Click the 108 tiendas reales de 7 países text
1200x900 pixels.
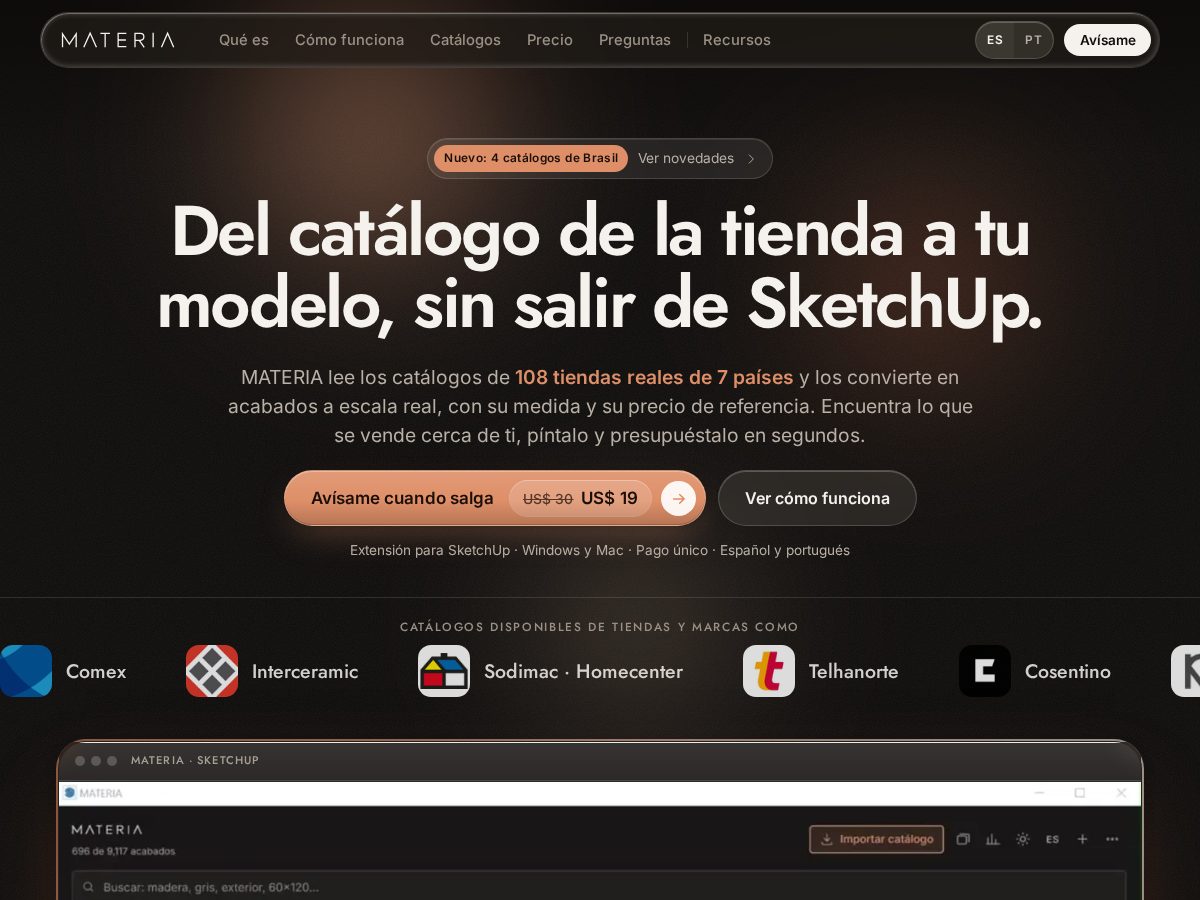654,378
